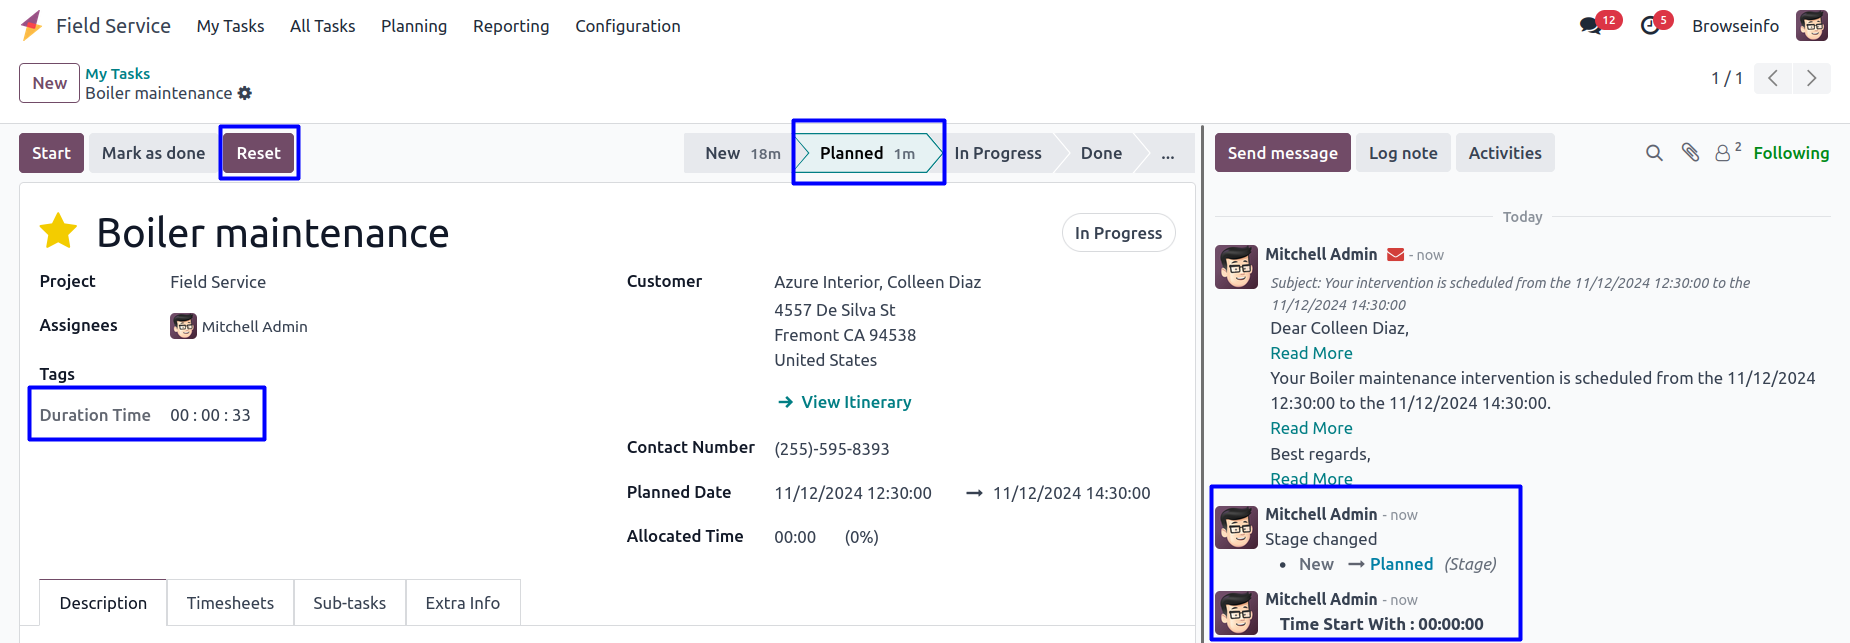Click the gear icon next to Boiler maintenance

[245, 93]
